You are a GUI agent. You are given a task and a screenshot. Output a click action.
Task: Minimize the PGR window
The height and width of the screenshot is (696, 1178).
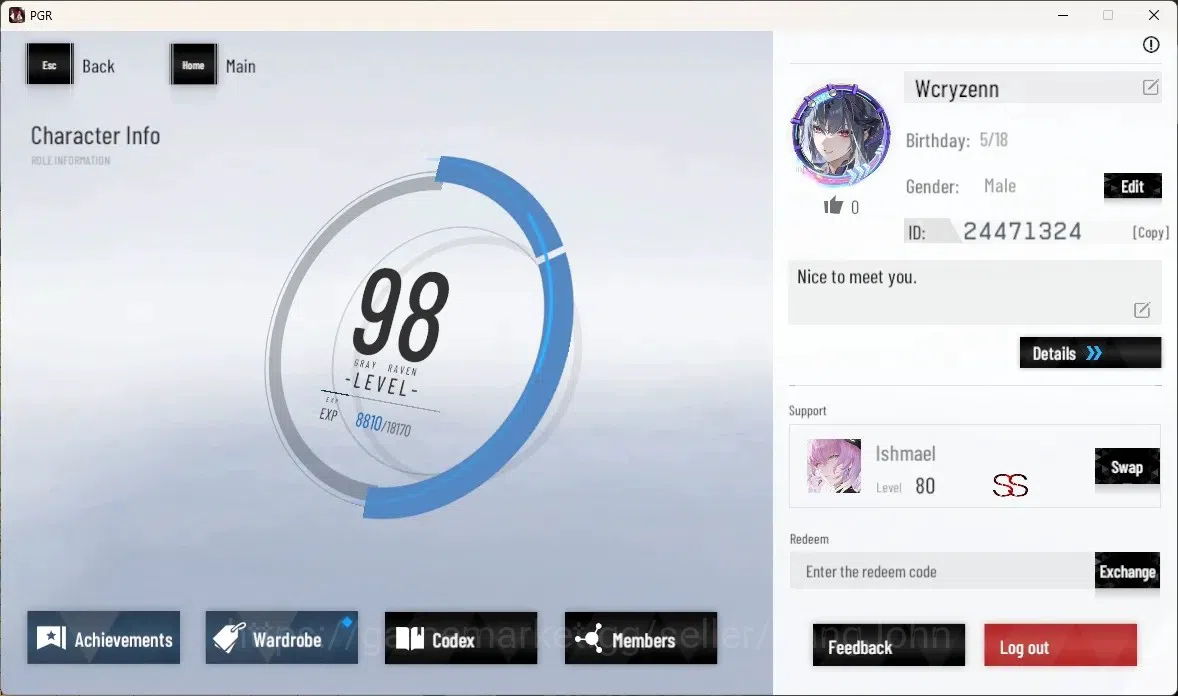point(1063,15)
